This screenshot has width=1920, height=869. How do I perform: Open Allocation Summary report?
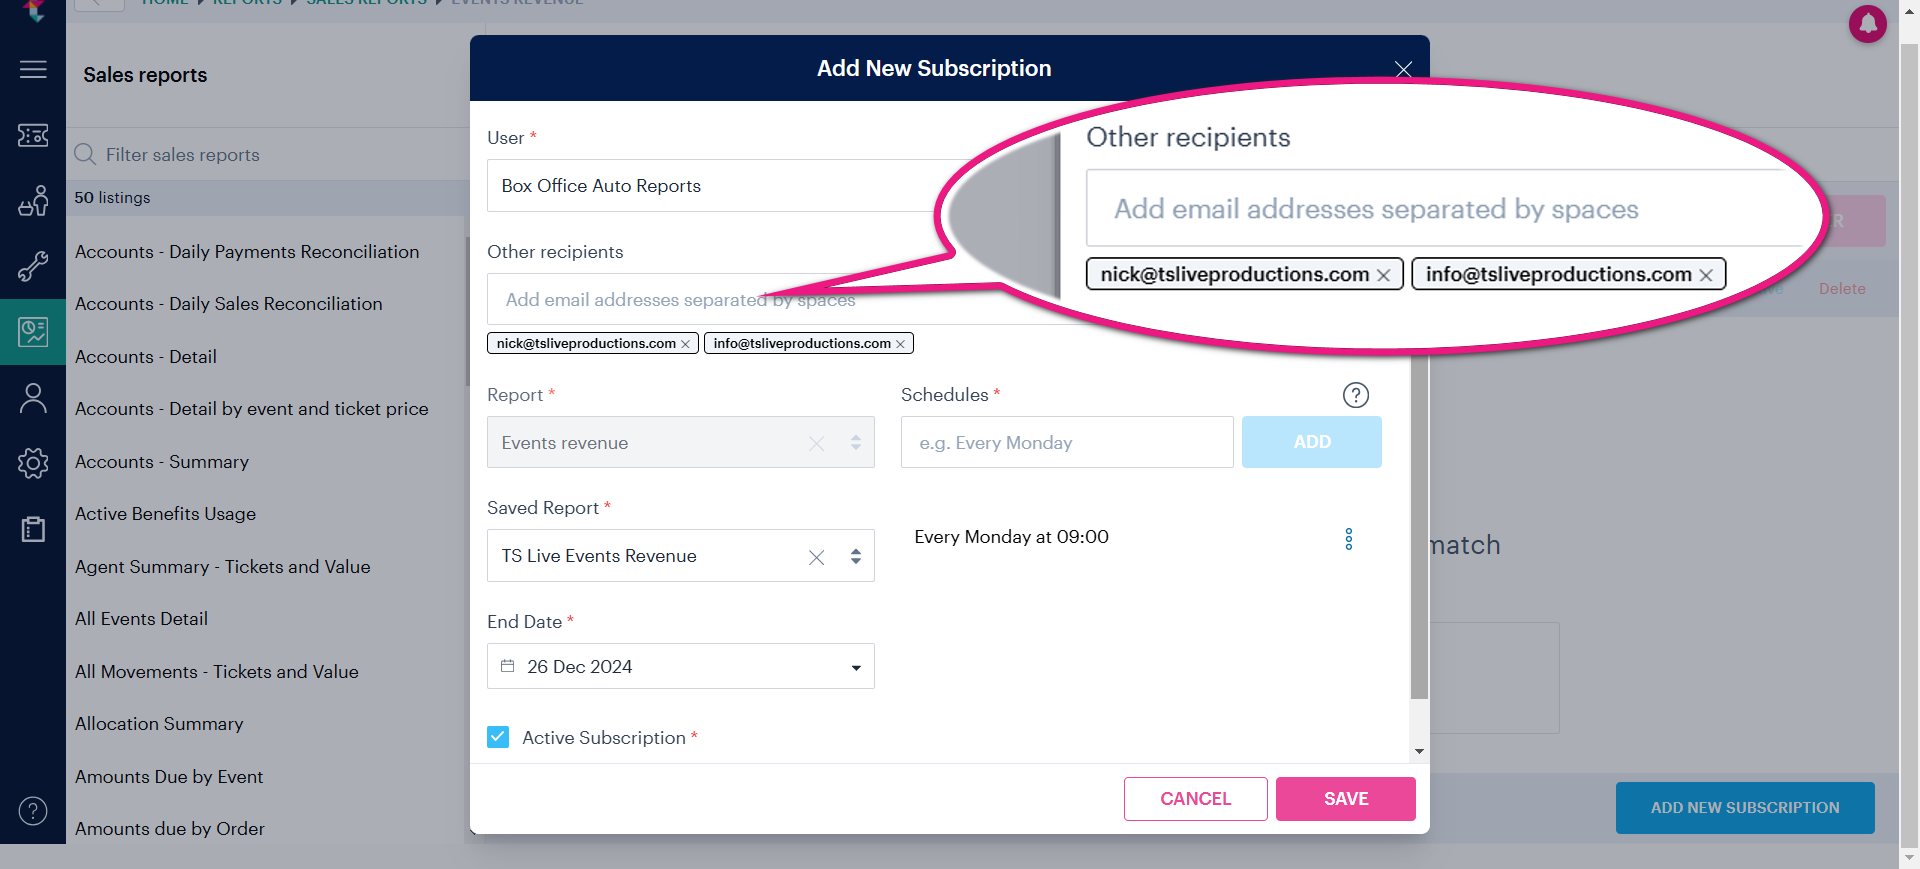pyautogui.click(x=159, y=724)
